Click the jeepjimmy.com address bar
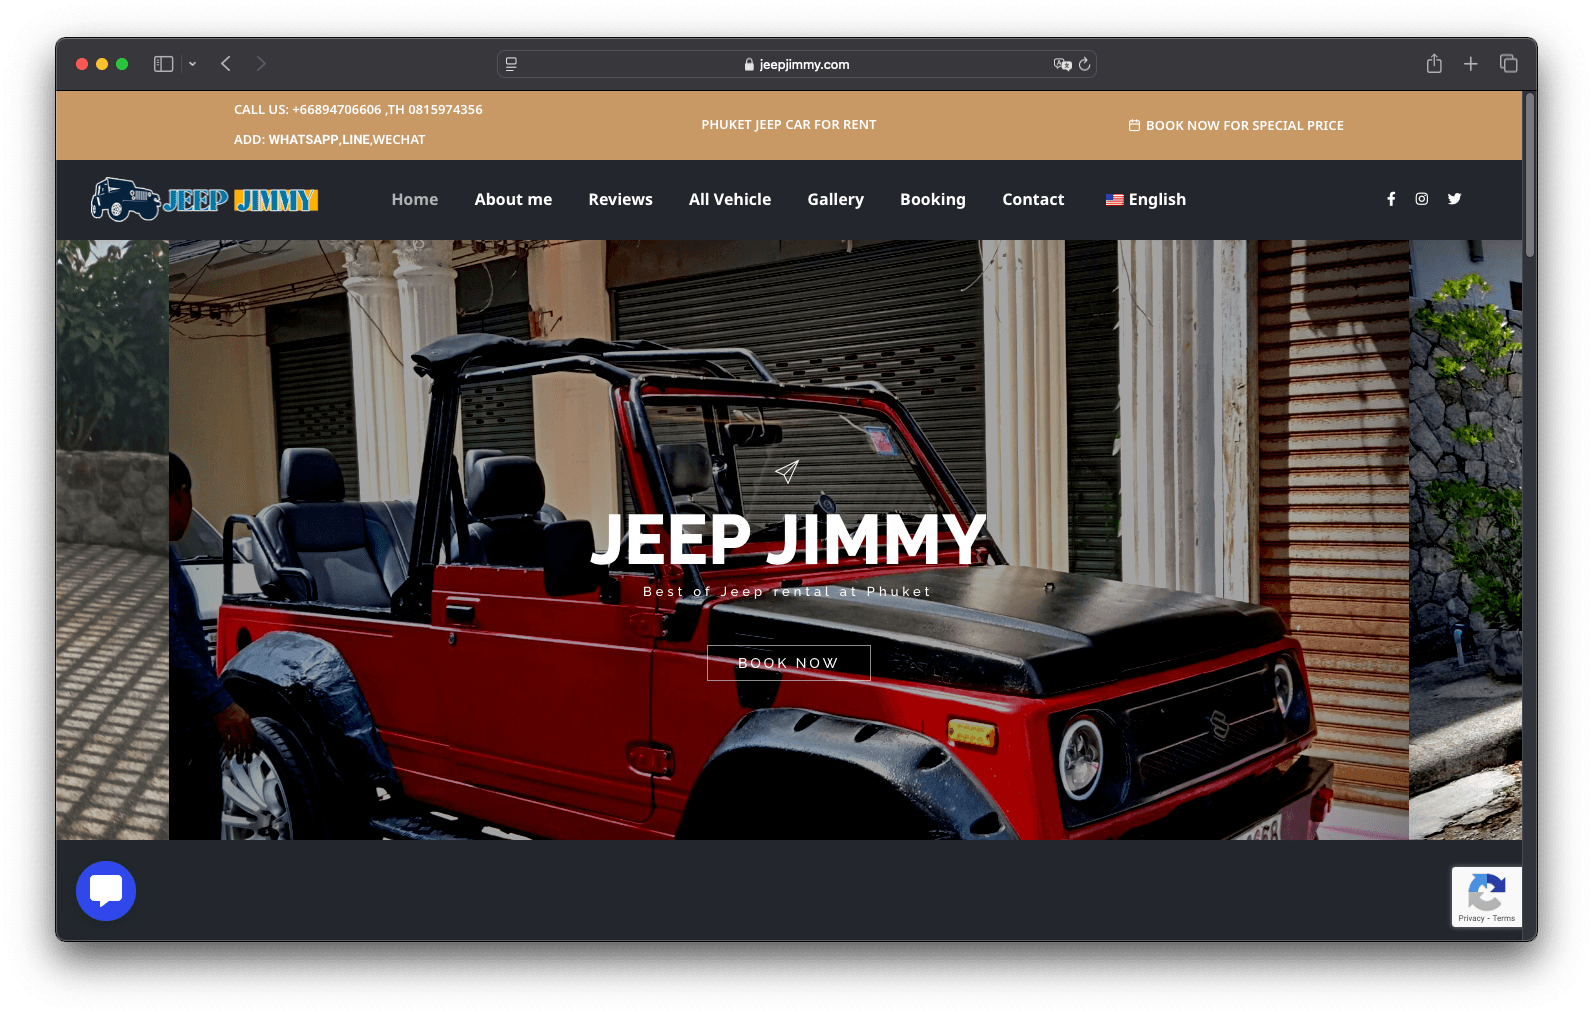The height and width of the screenshot is (1015, 1593). pyautogui.click(x=797, y=64)
